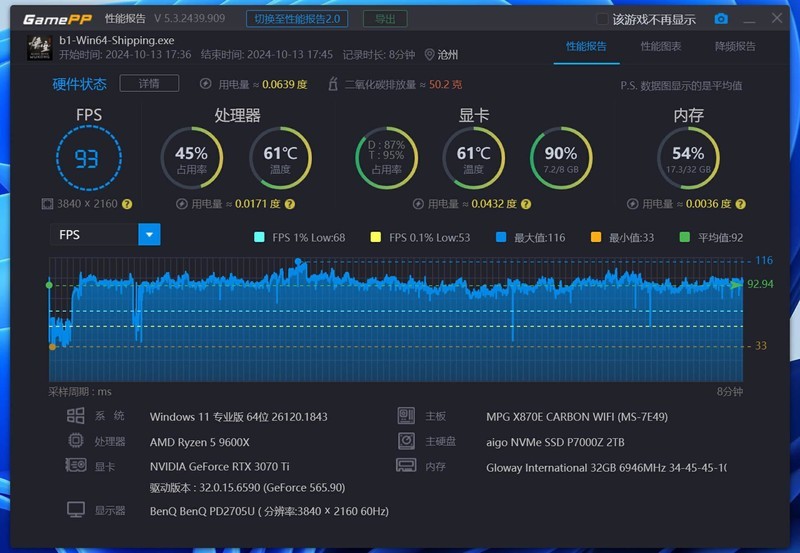Image resolution: width=800 pixels, height=553 pixels.
Task: Click the driver version line 32.0.15.6590
Action: point(247,488)
